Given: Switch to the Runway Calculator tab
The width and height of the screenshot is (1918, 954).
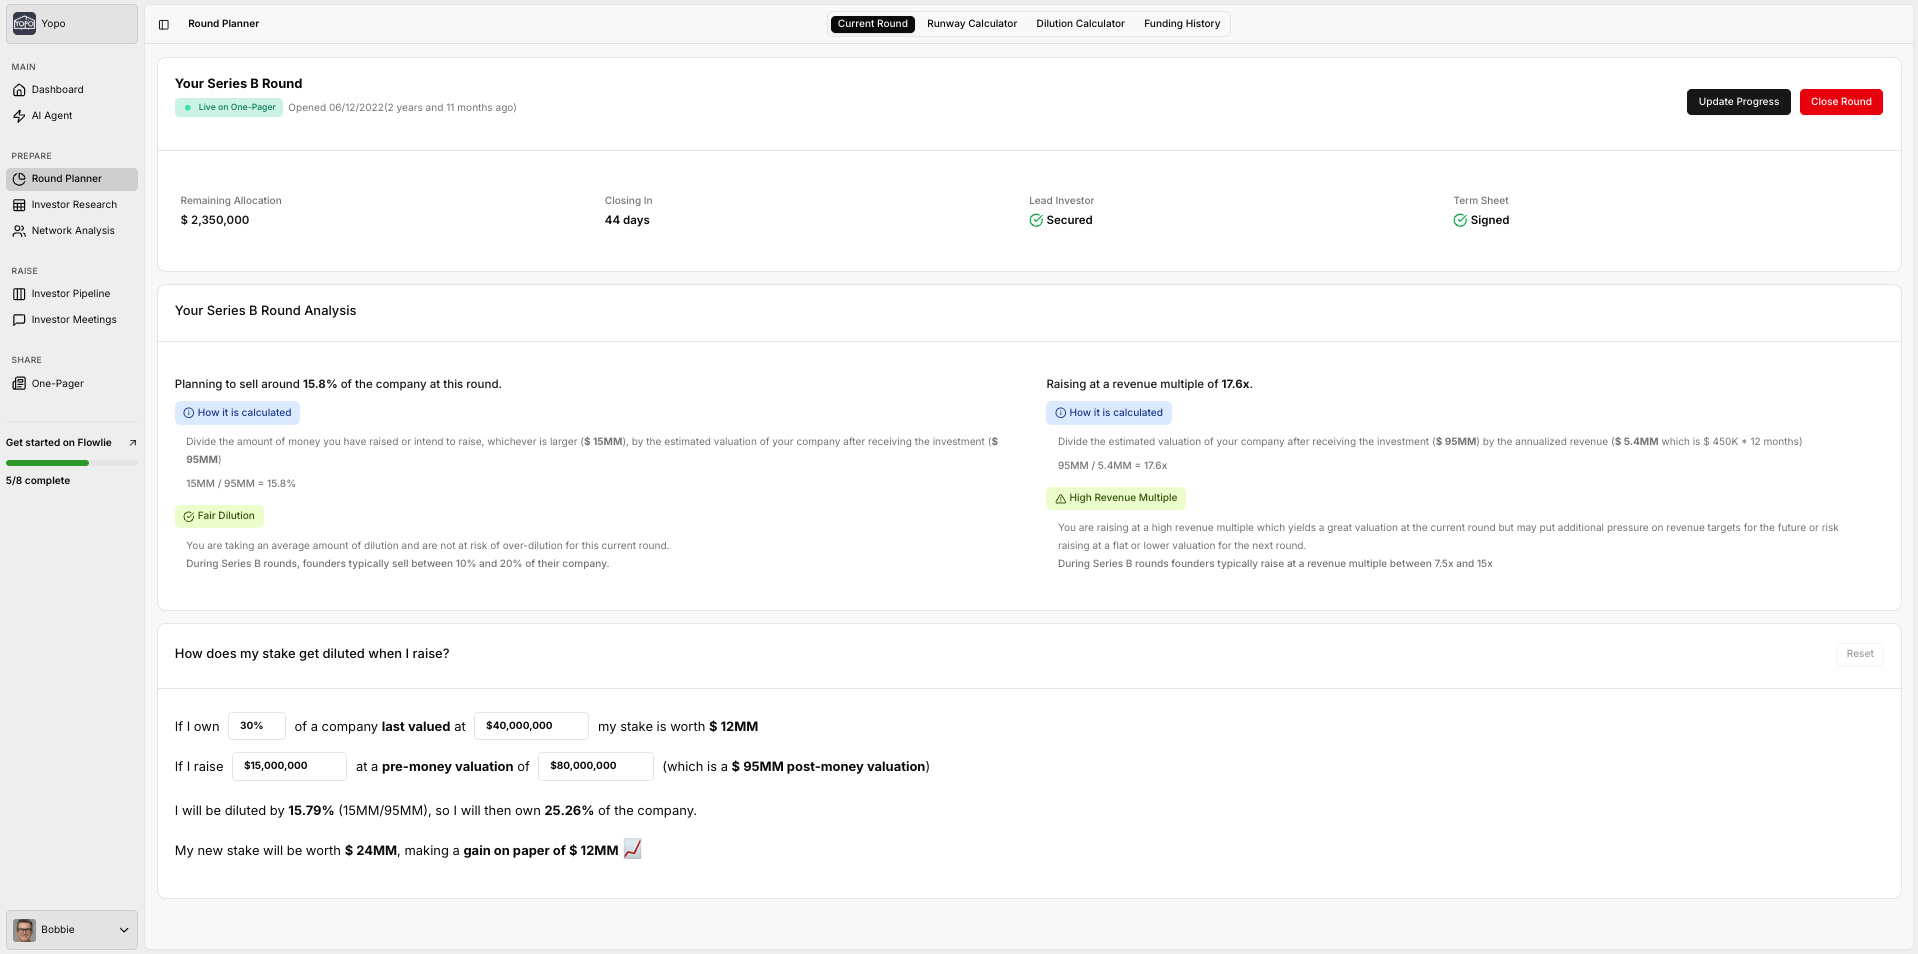Looking at the screenshot, I should [971, 24].
